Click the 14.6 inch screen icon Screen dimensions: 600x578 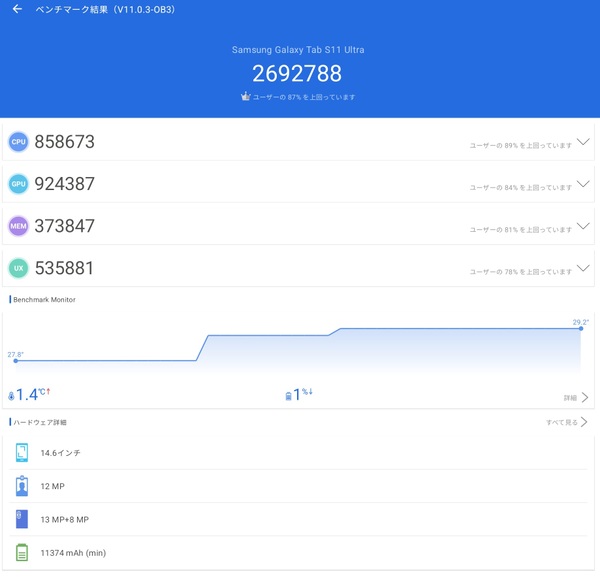(x=22, y=453)
